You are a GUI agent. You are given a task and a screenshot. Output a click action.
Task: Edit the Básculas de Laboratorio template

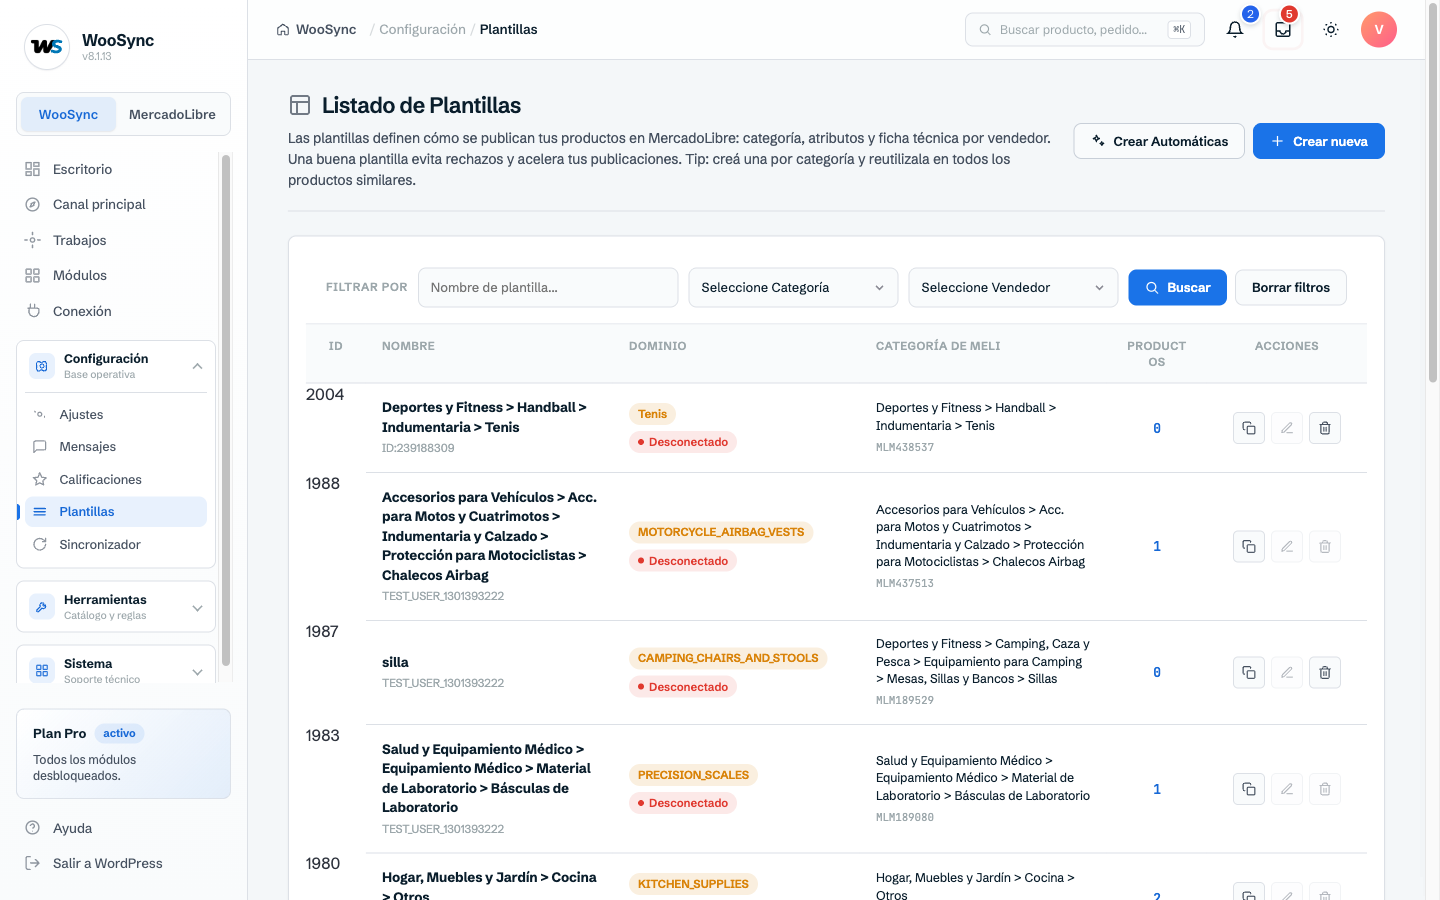coord(1287,789)
